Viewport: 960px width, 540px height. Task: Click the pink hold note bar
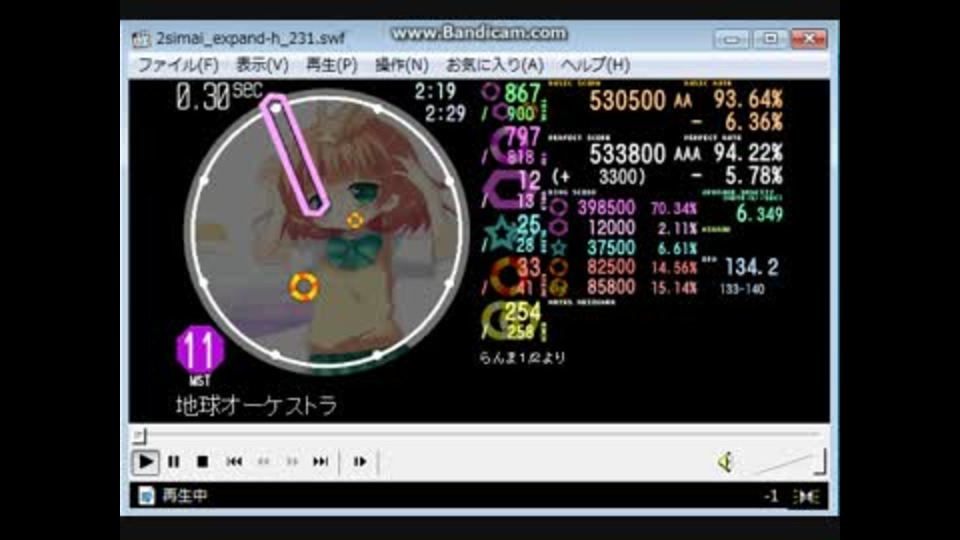pyautogui.click(x=294, y=154)
